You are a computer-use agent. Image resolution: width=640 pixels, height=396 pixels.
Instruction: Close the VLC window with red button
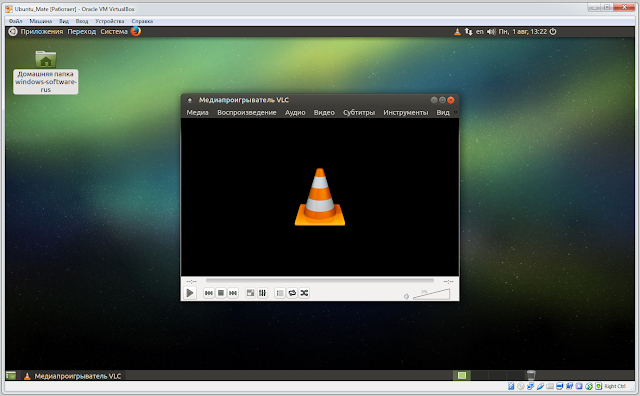click(451, 100)
